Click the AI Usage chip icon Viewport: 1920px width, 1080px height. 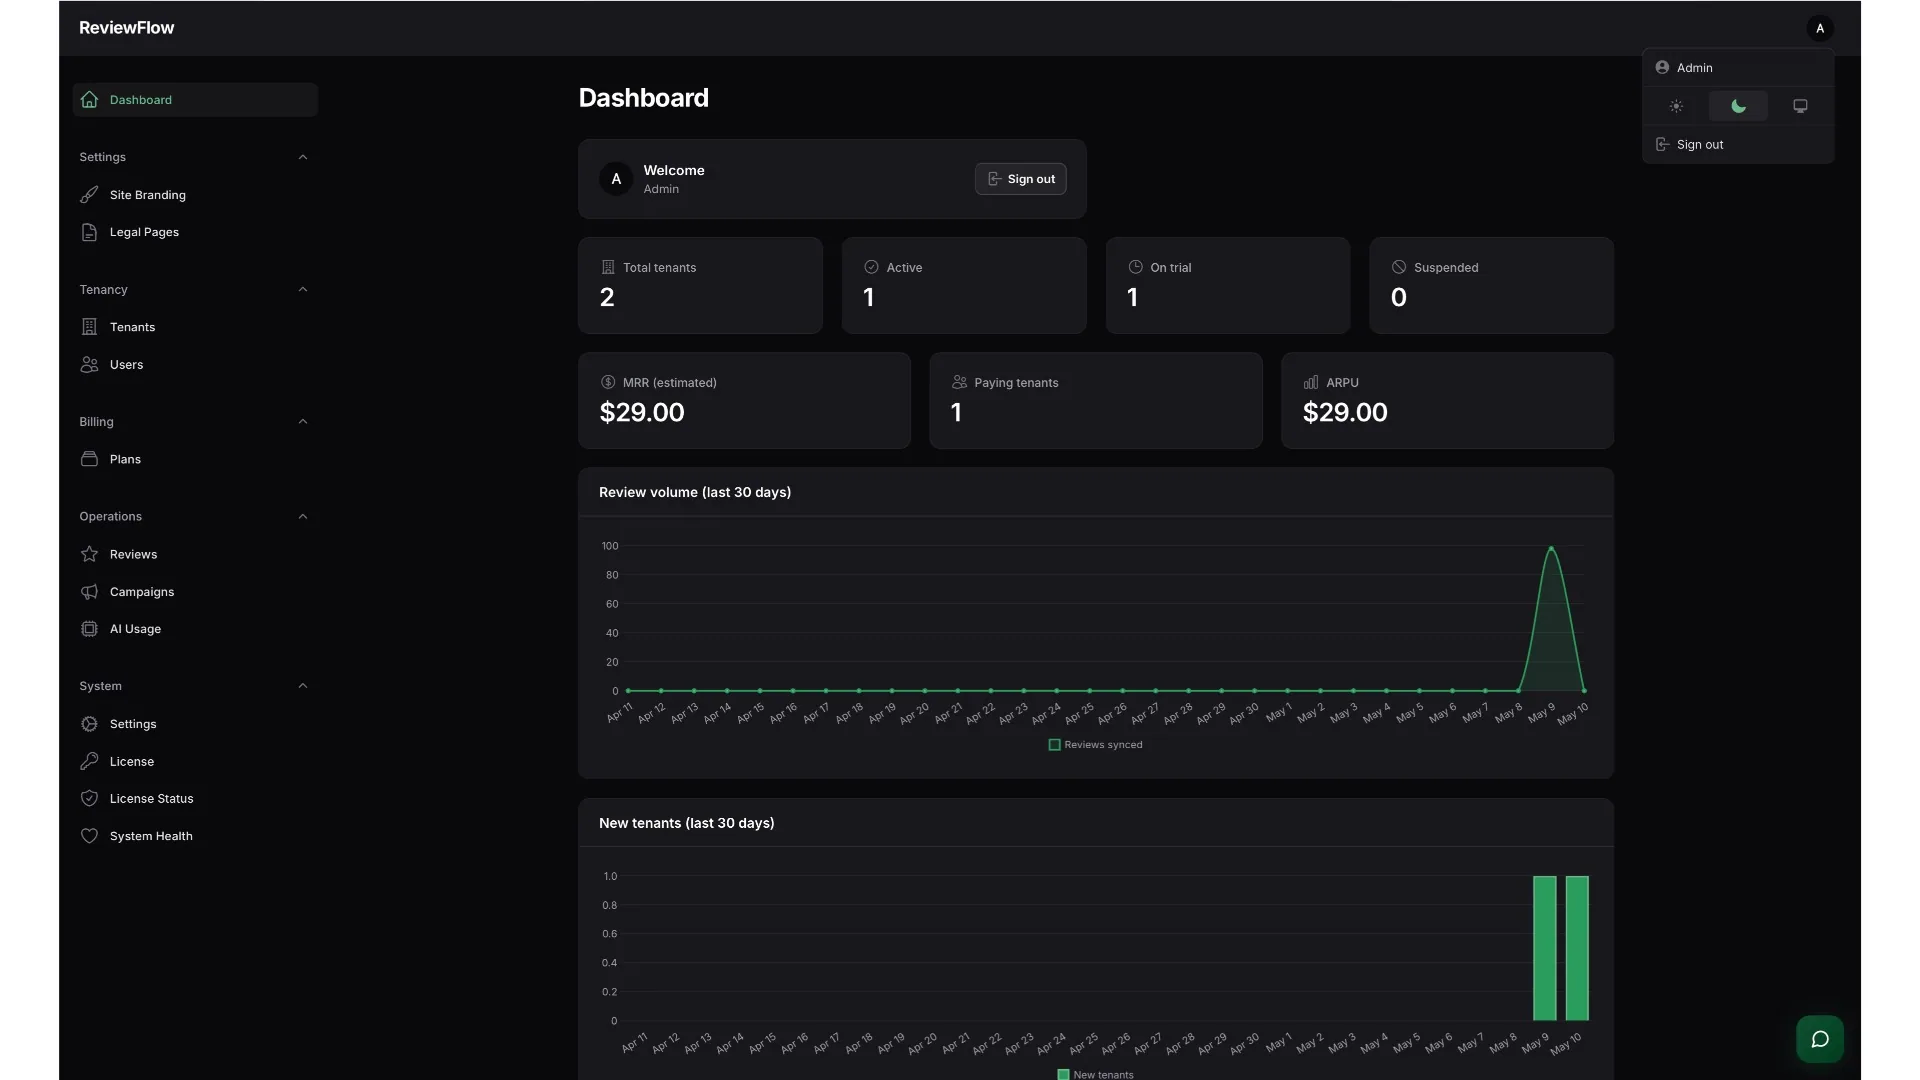point(89,629)
